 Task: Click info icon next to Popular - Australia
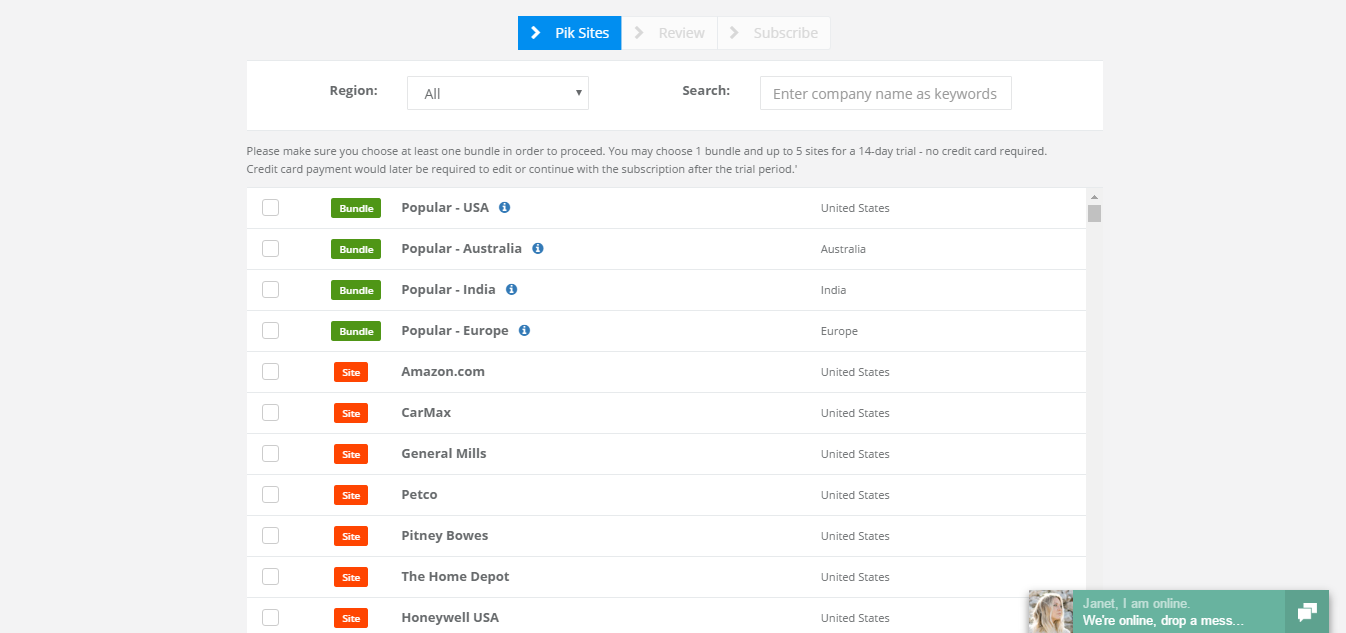537,248
